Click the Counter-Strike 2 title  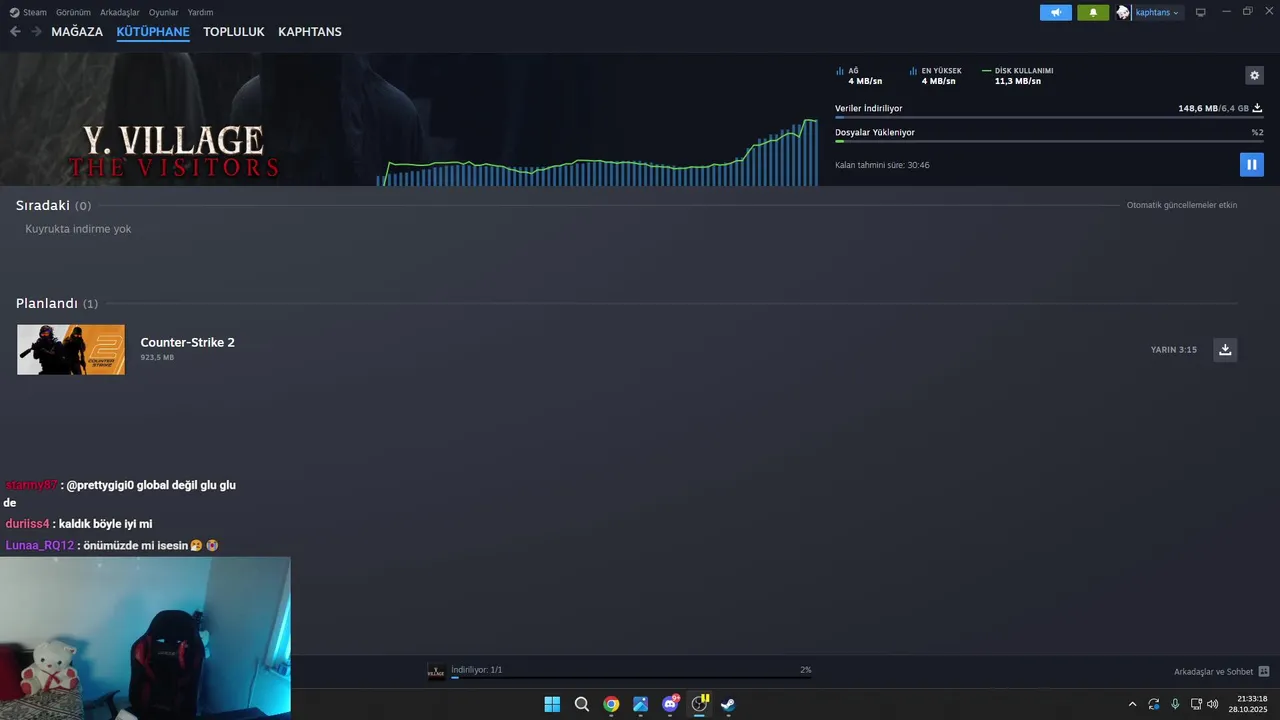coord(188,342)
